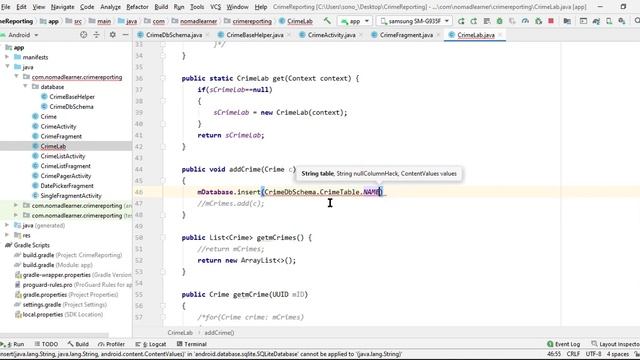Open the TODO tool window
The image size is (640, 360).
[46, 344]
